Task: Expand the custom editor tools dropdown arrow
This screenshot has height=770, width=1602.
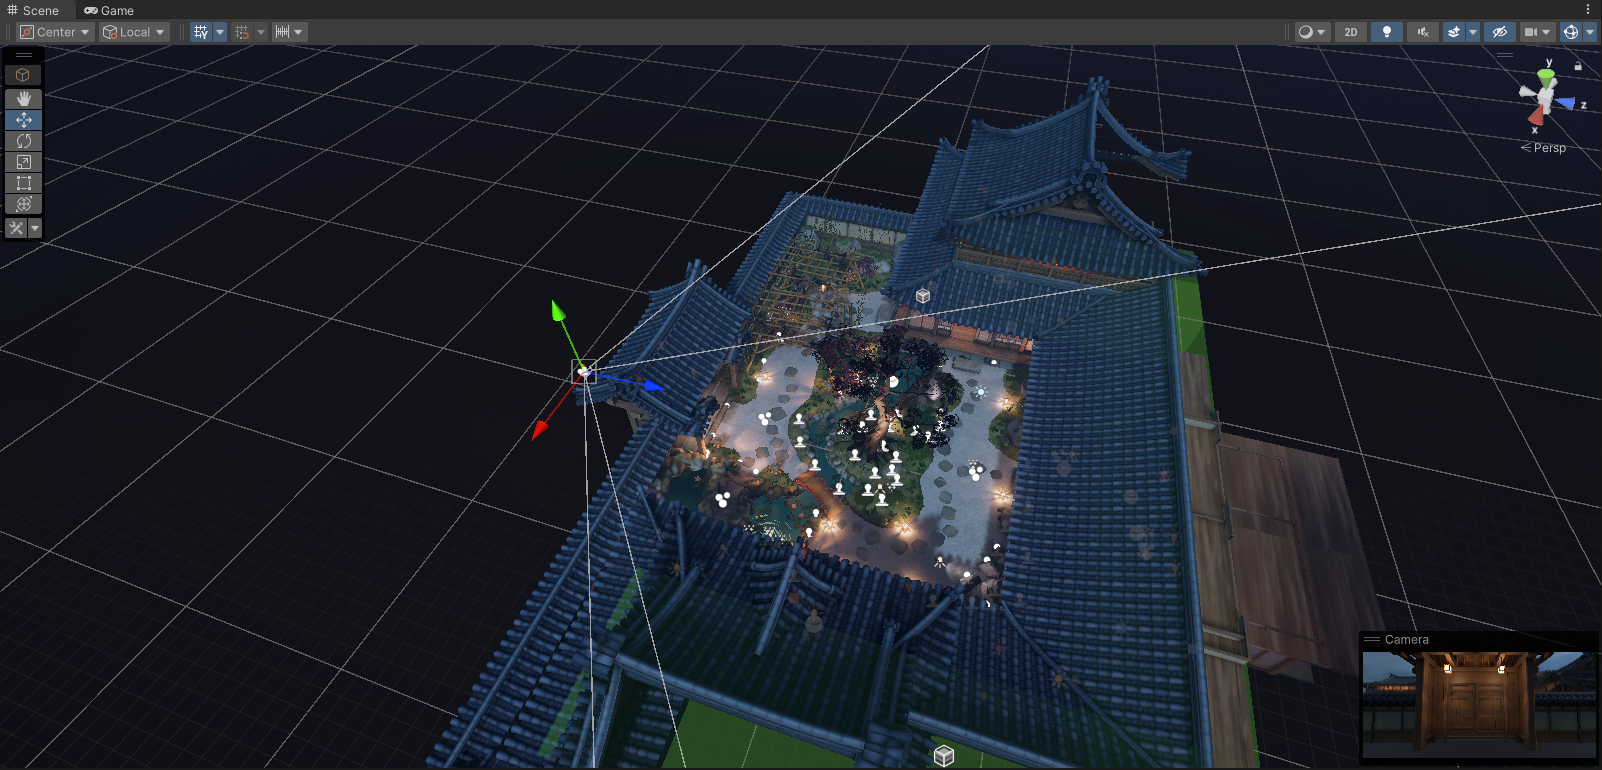Action: pyautogui.click(x=35, y=228)
